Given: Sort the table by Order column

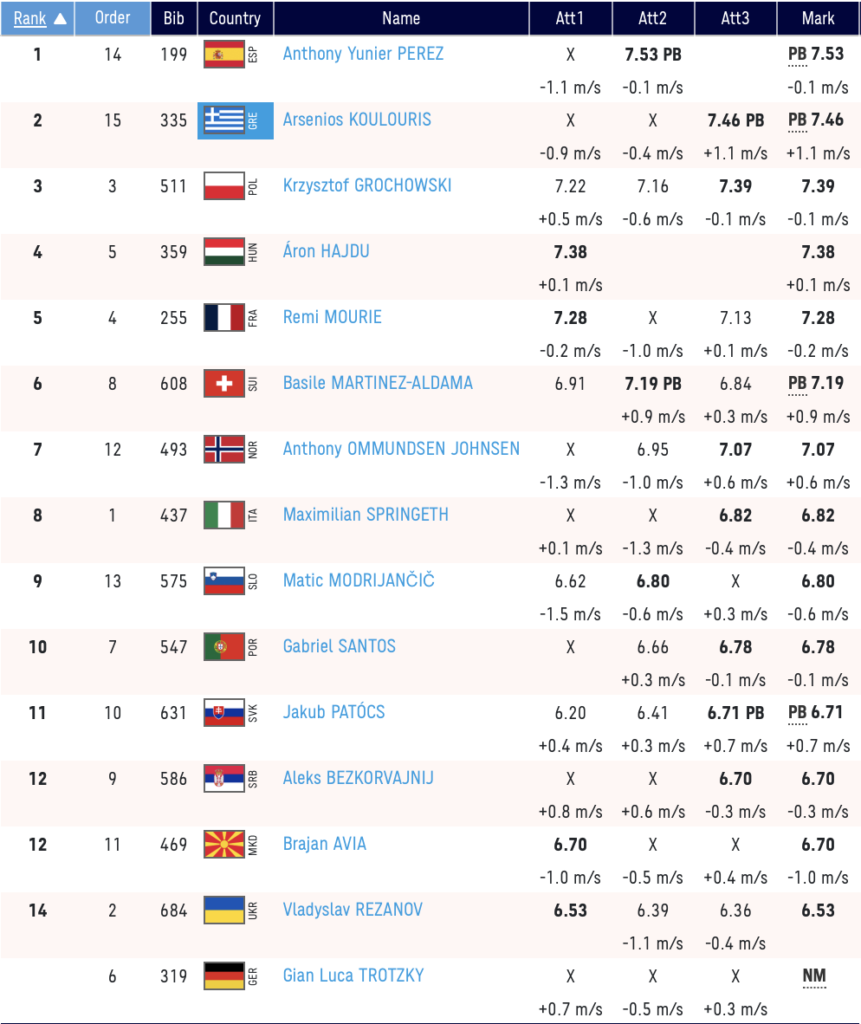Looking at the screenshot, I should click(x=112, y=18).
